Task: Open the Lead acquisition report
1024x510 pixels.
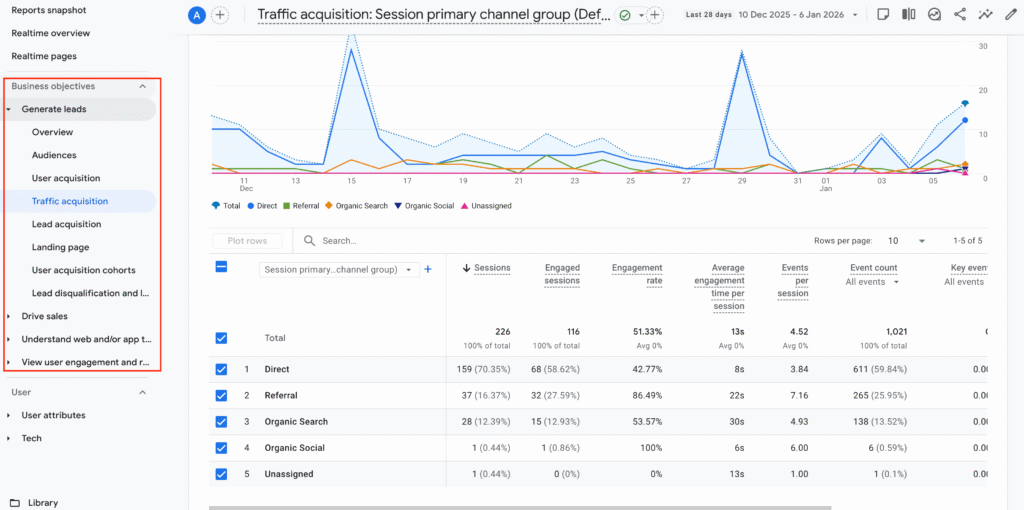Action: coord(66,224)
